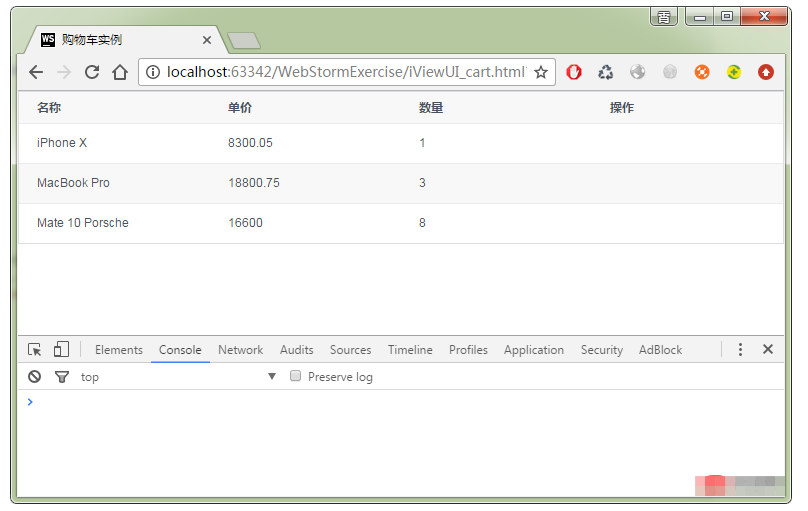
Task: Open the yellow-green plus extension icon
Action: (x=734, y=72)
